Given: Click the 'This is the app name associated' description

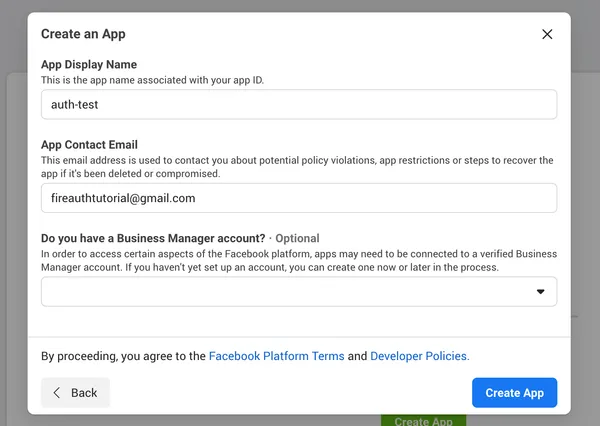Looking at the screenshot, I should [152, 80].
